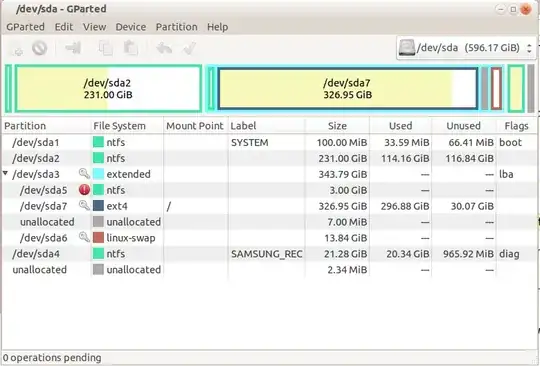Select /dev/sda7 block in the disk map

coord(347,88)
